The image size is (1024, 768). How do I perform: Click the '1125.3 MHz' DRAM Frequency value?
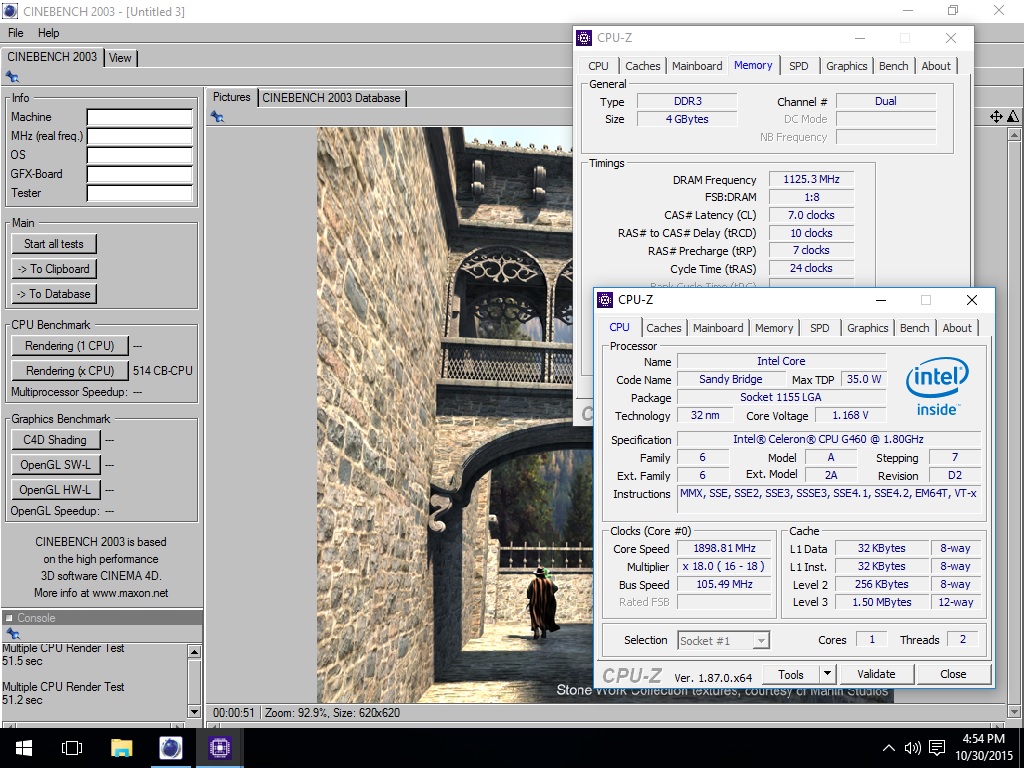click(x=811, y=179)
